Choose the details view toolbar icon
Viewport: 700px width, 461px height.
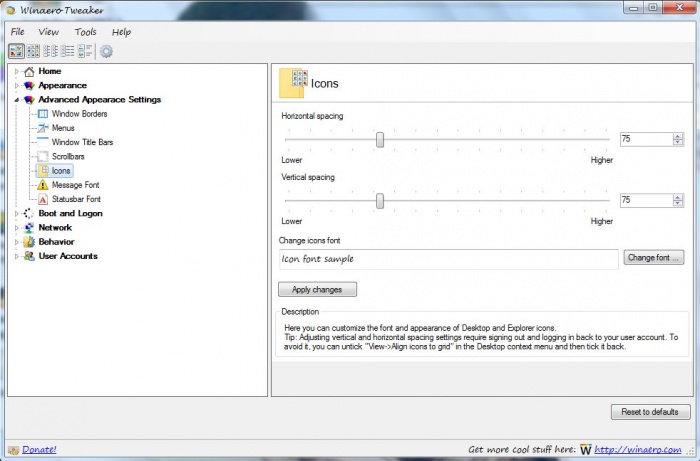pos(84,51)
